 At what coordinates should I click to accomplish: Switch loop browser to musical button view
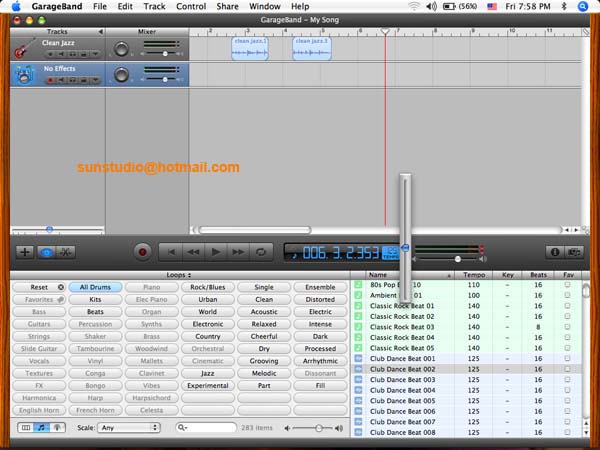pyautogui.click(x=41, y=428)
